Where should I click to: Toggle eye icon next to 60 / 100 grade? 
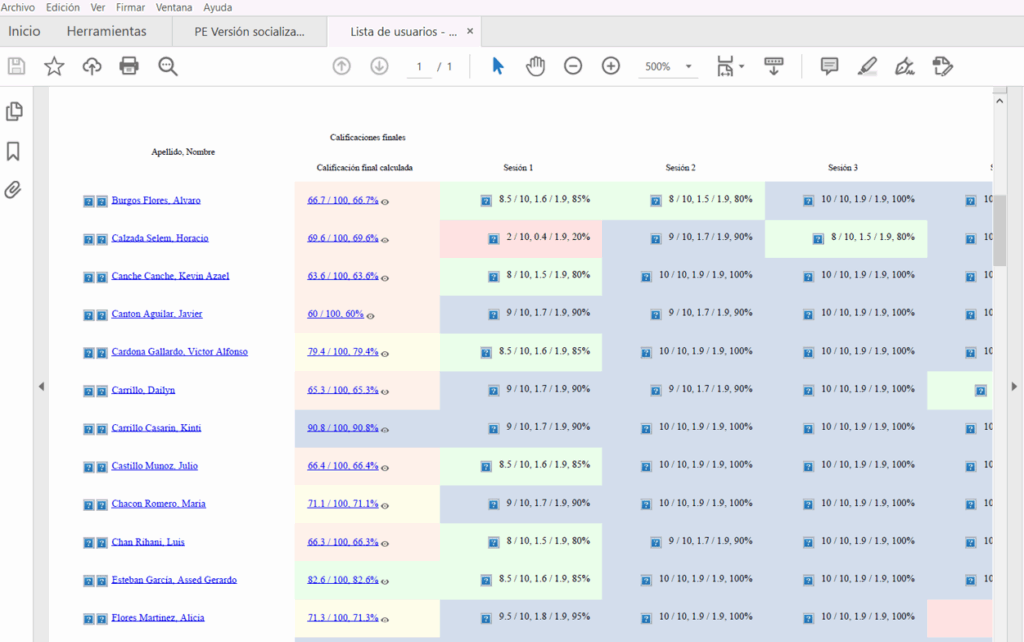pos(370,315)
